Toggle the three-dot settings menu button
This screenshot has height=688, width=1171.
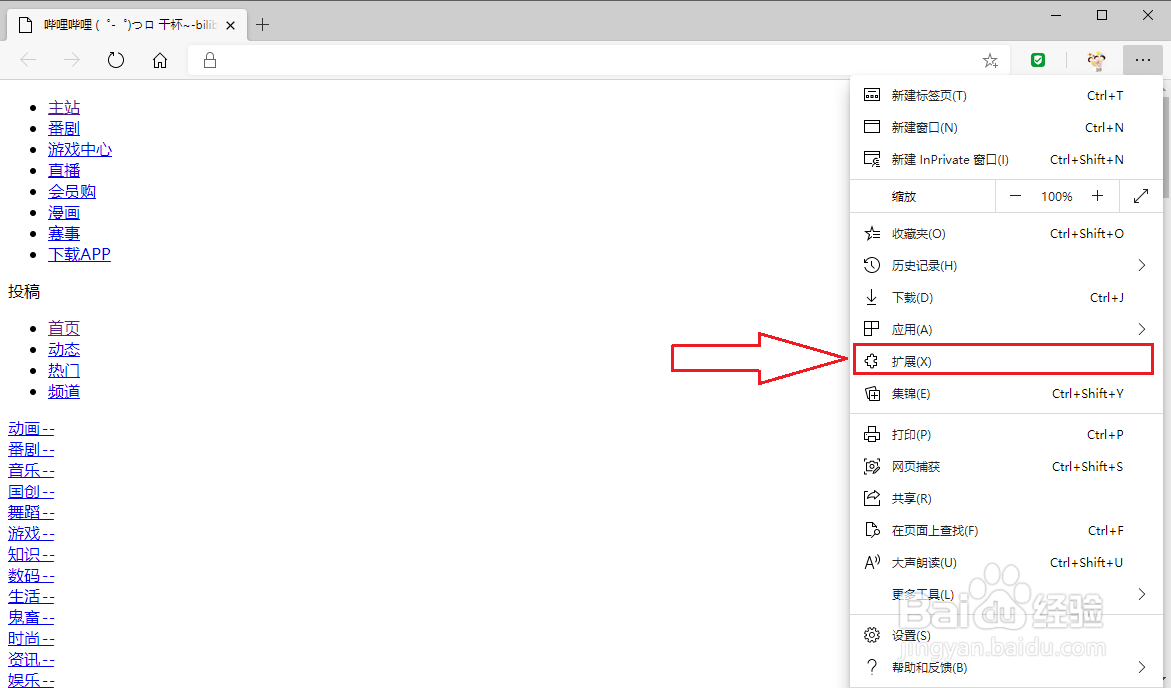(x=1143, y=60)
